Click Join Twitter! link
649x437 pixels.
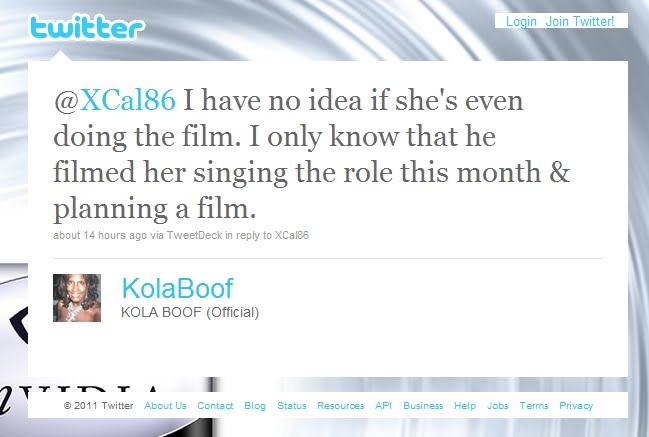[x=579, y=22]
